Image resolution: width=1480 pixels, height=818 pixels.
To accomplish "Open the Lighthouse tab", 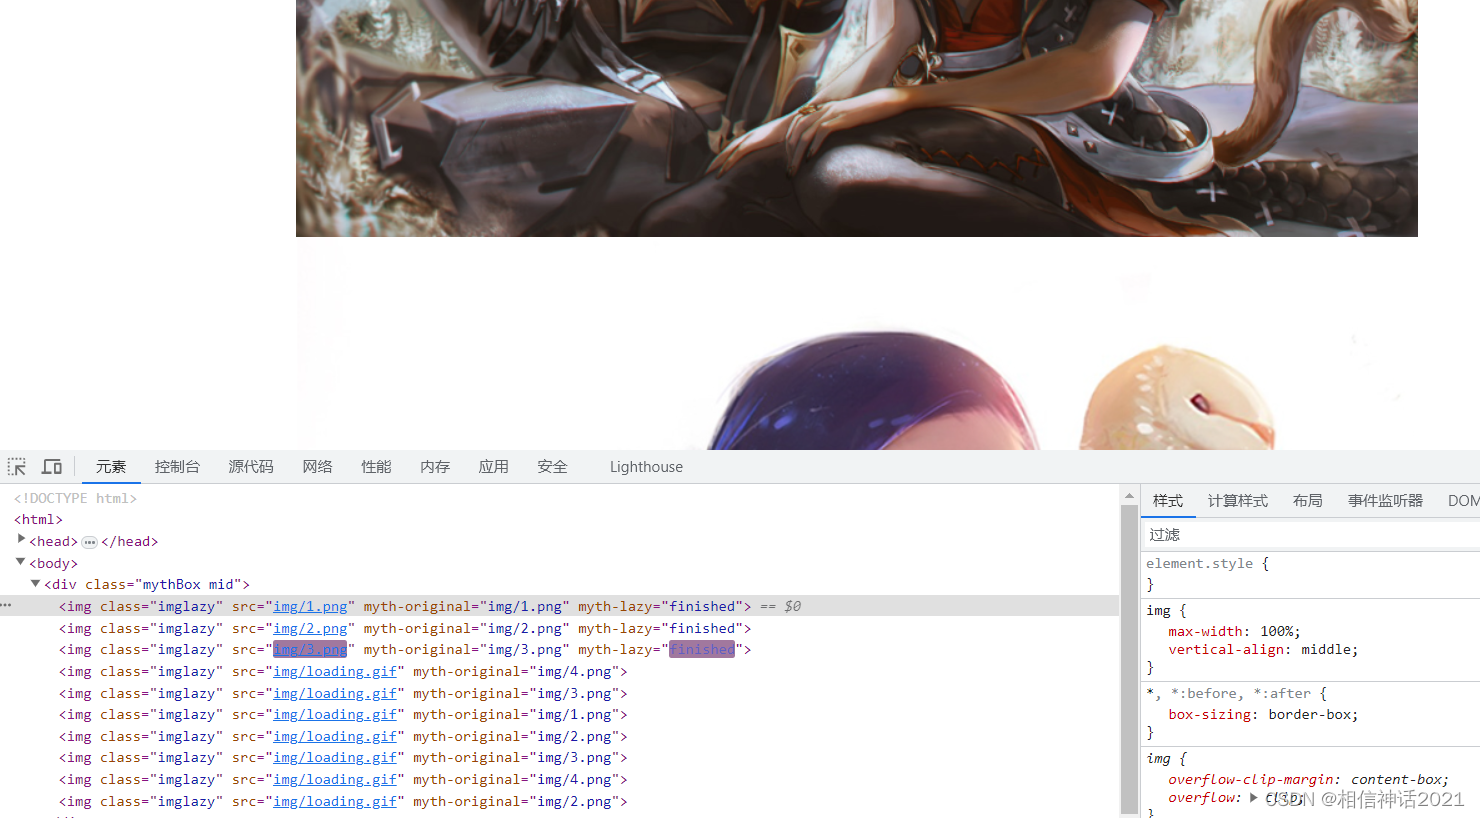I will 646,467.
